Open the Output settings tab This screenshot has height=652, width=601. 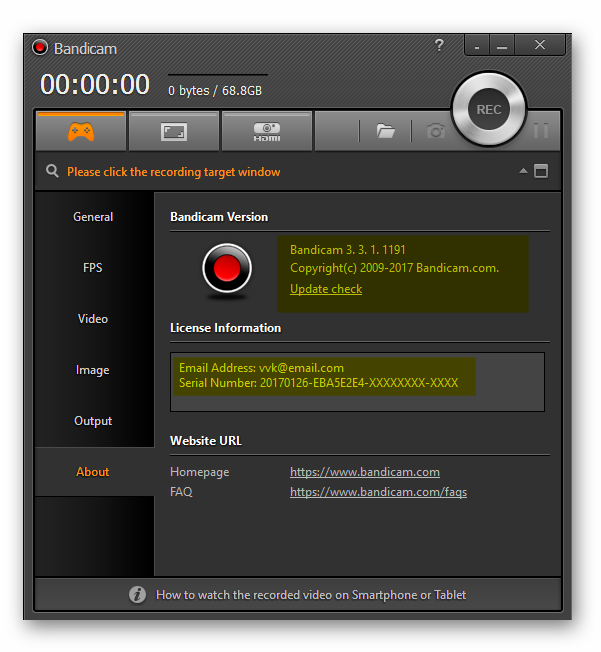(93, 421)
